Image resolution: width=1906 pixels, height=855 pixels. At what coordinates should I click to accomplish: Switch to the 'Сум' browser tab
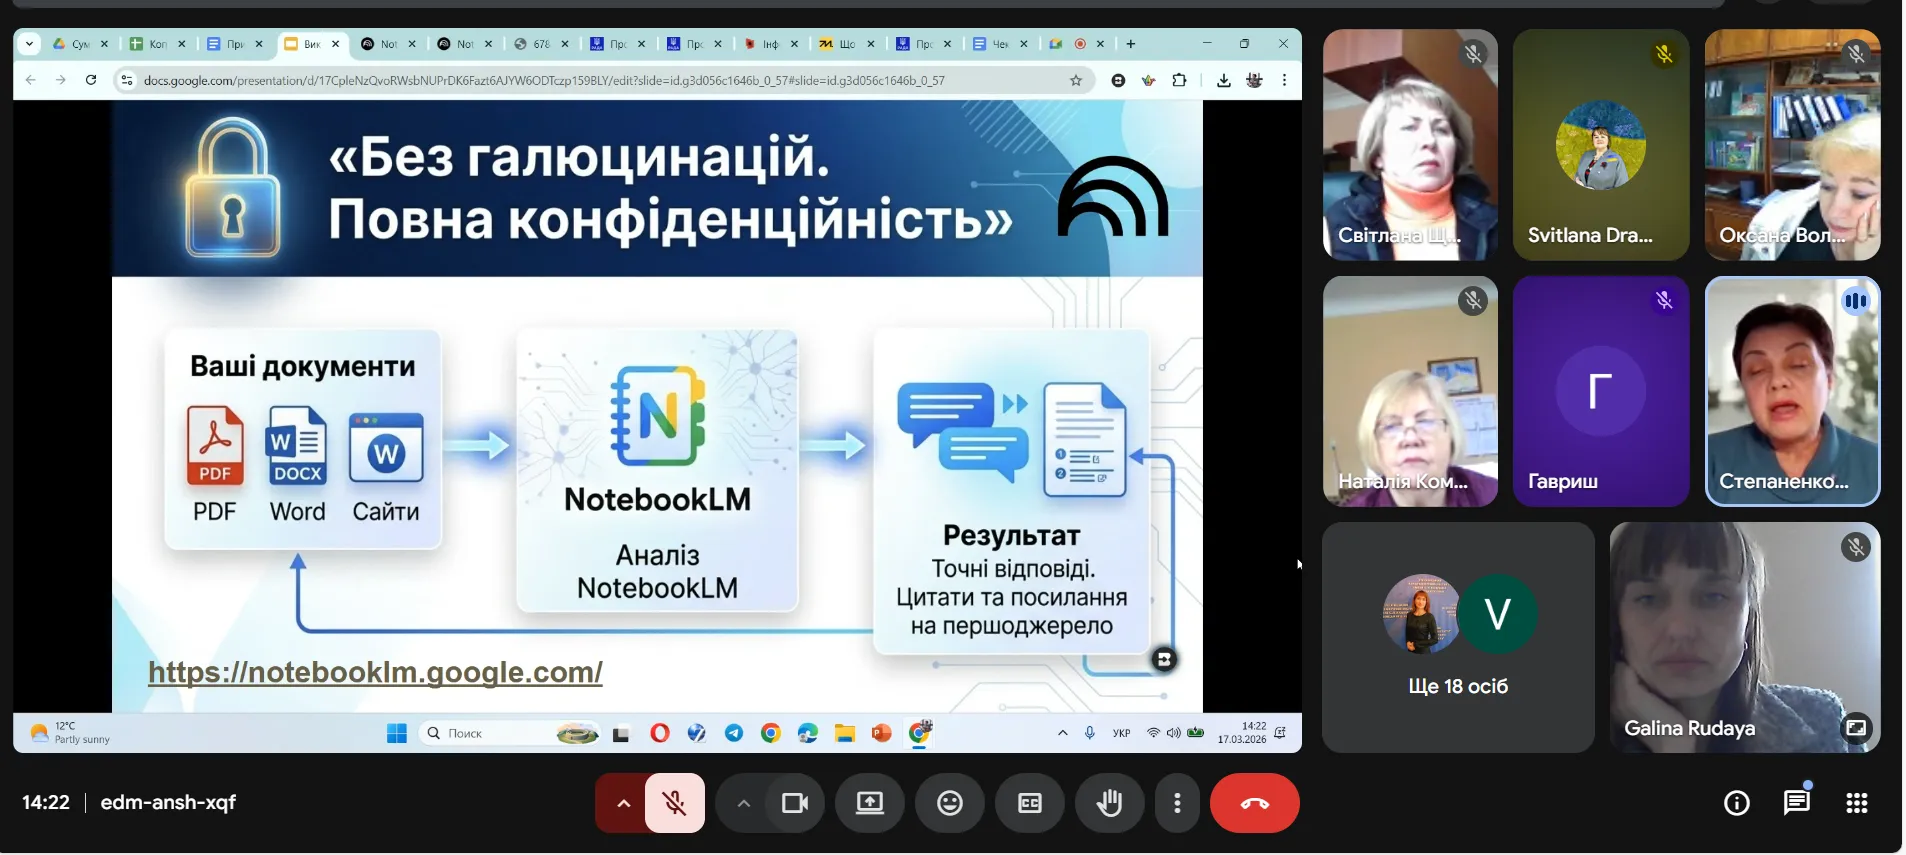pos(80,44)
